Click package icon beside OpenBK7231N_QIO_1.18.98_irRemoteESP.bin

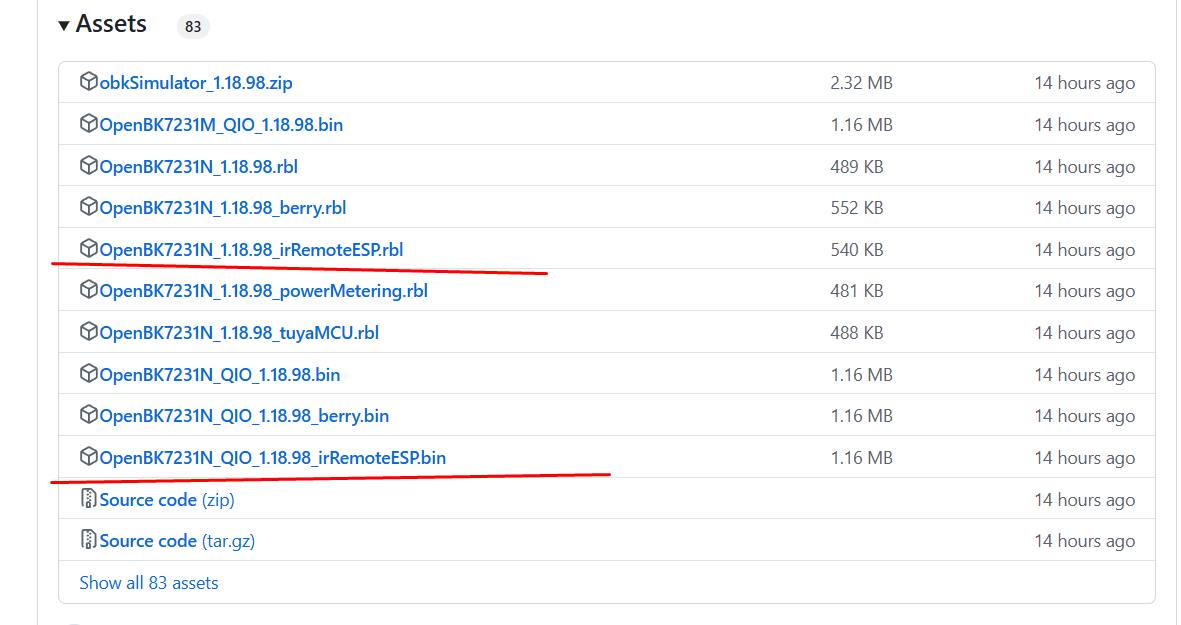(x=89, y=456)
